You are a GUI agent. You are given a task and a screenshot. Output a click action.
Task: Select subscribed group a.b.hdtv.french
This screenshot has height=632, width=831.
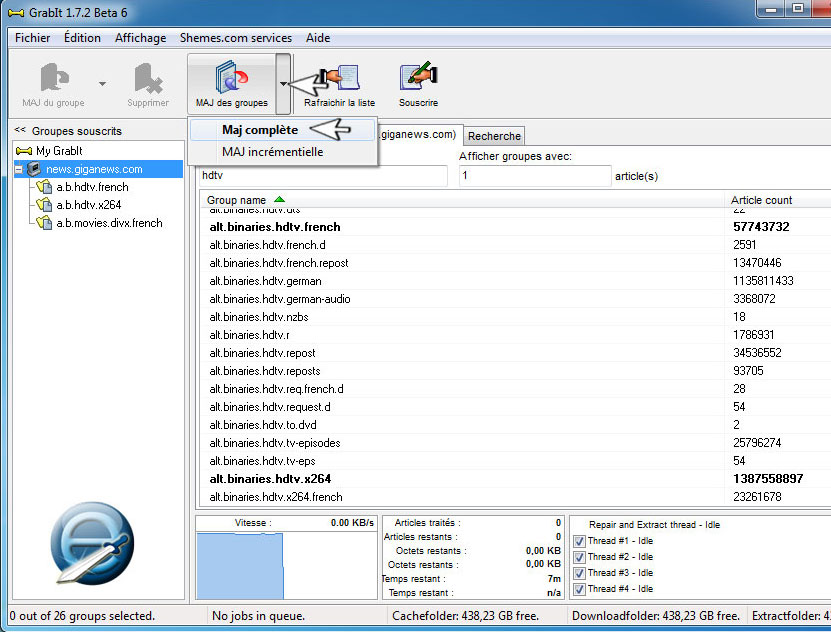(92, 187)
